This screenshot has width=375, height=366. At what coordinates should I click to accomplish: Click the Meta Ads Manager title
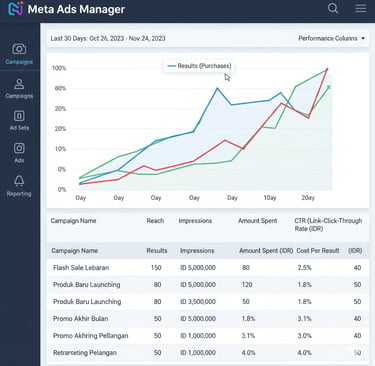coord(76,9)
